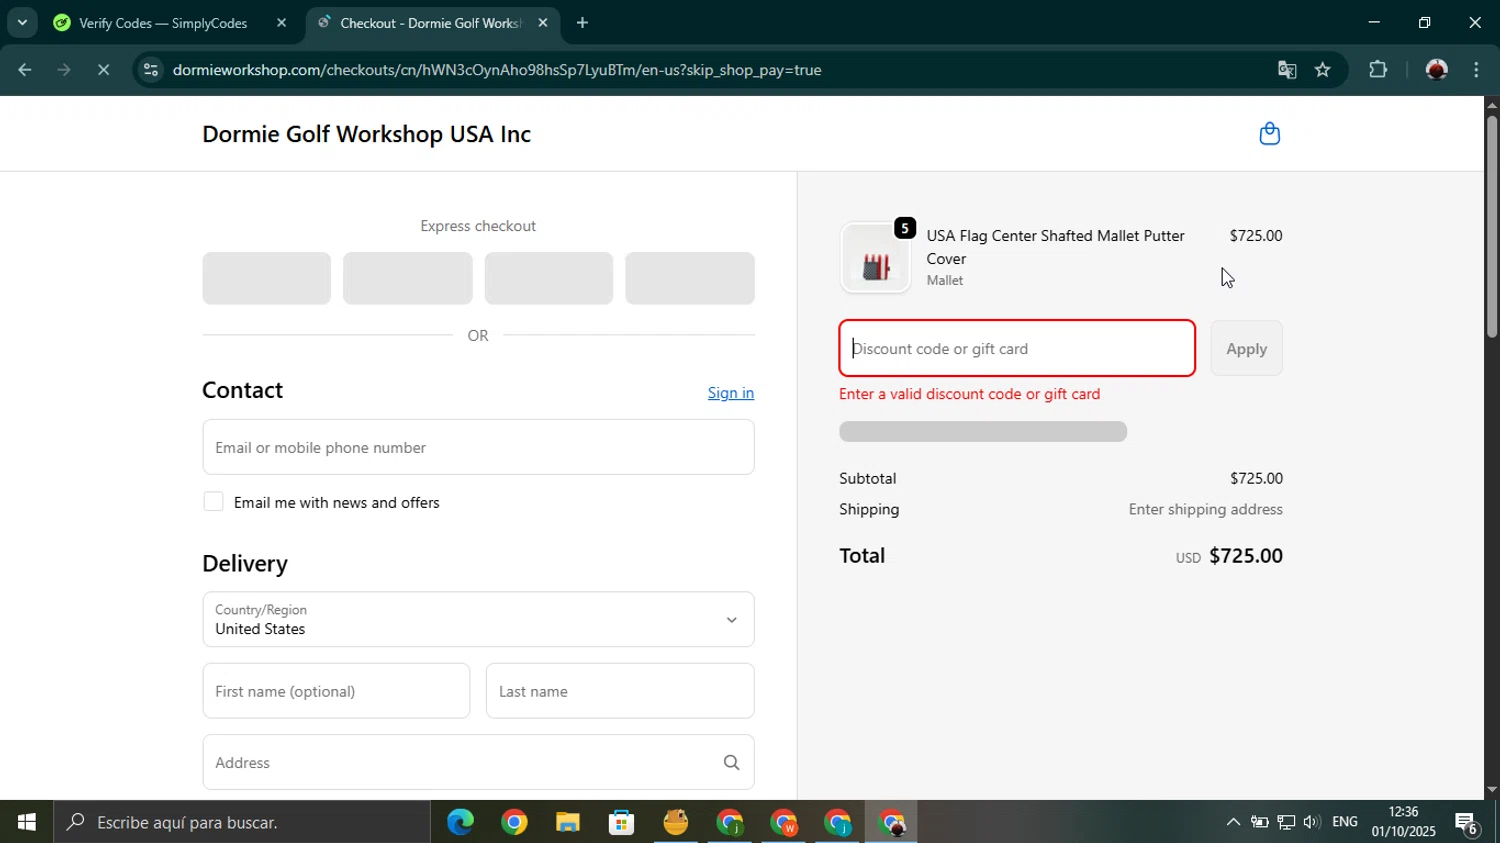
Task: Click the USA Flag Center Shafted Mallet product name
Action: (x=1055, y=247)
